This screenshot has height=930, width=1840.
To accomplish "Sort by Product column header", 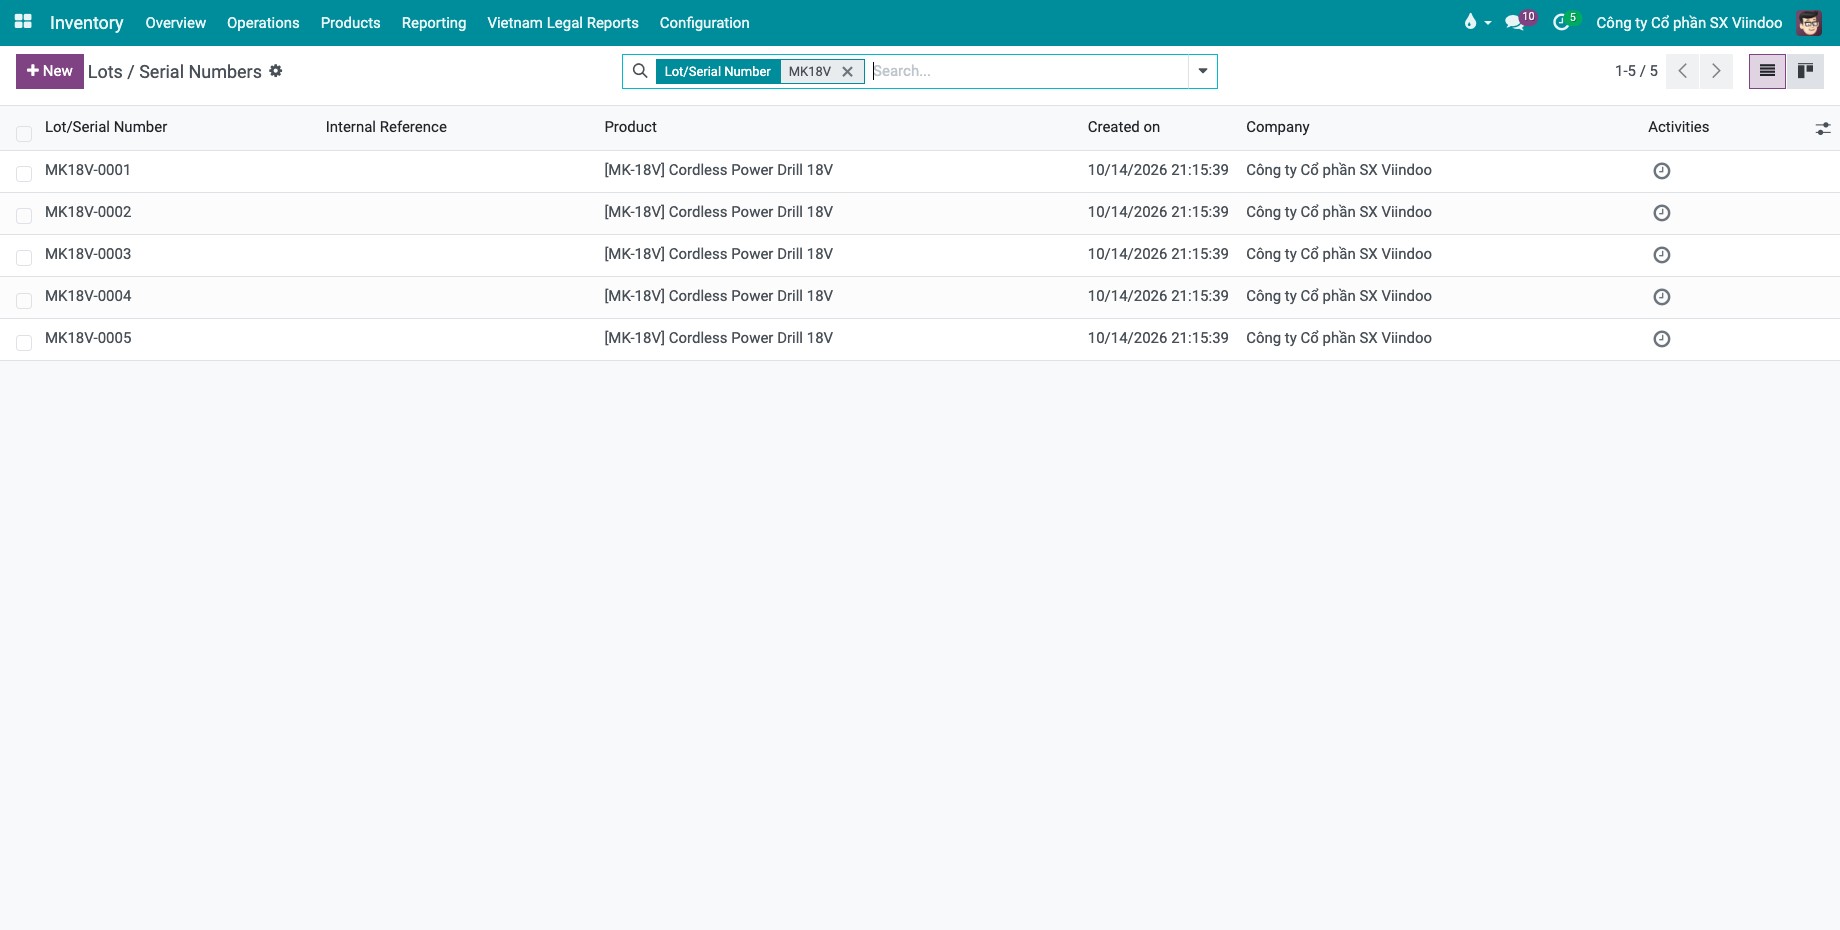I will pos(631,127).
